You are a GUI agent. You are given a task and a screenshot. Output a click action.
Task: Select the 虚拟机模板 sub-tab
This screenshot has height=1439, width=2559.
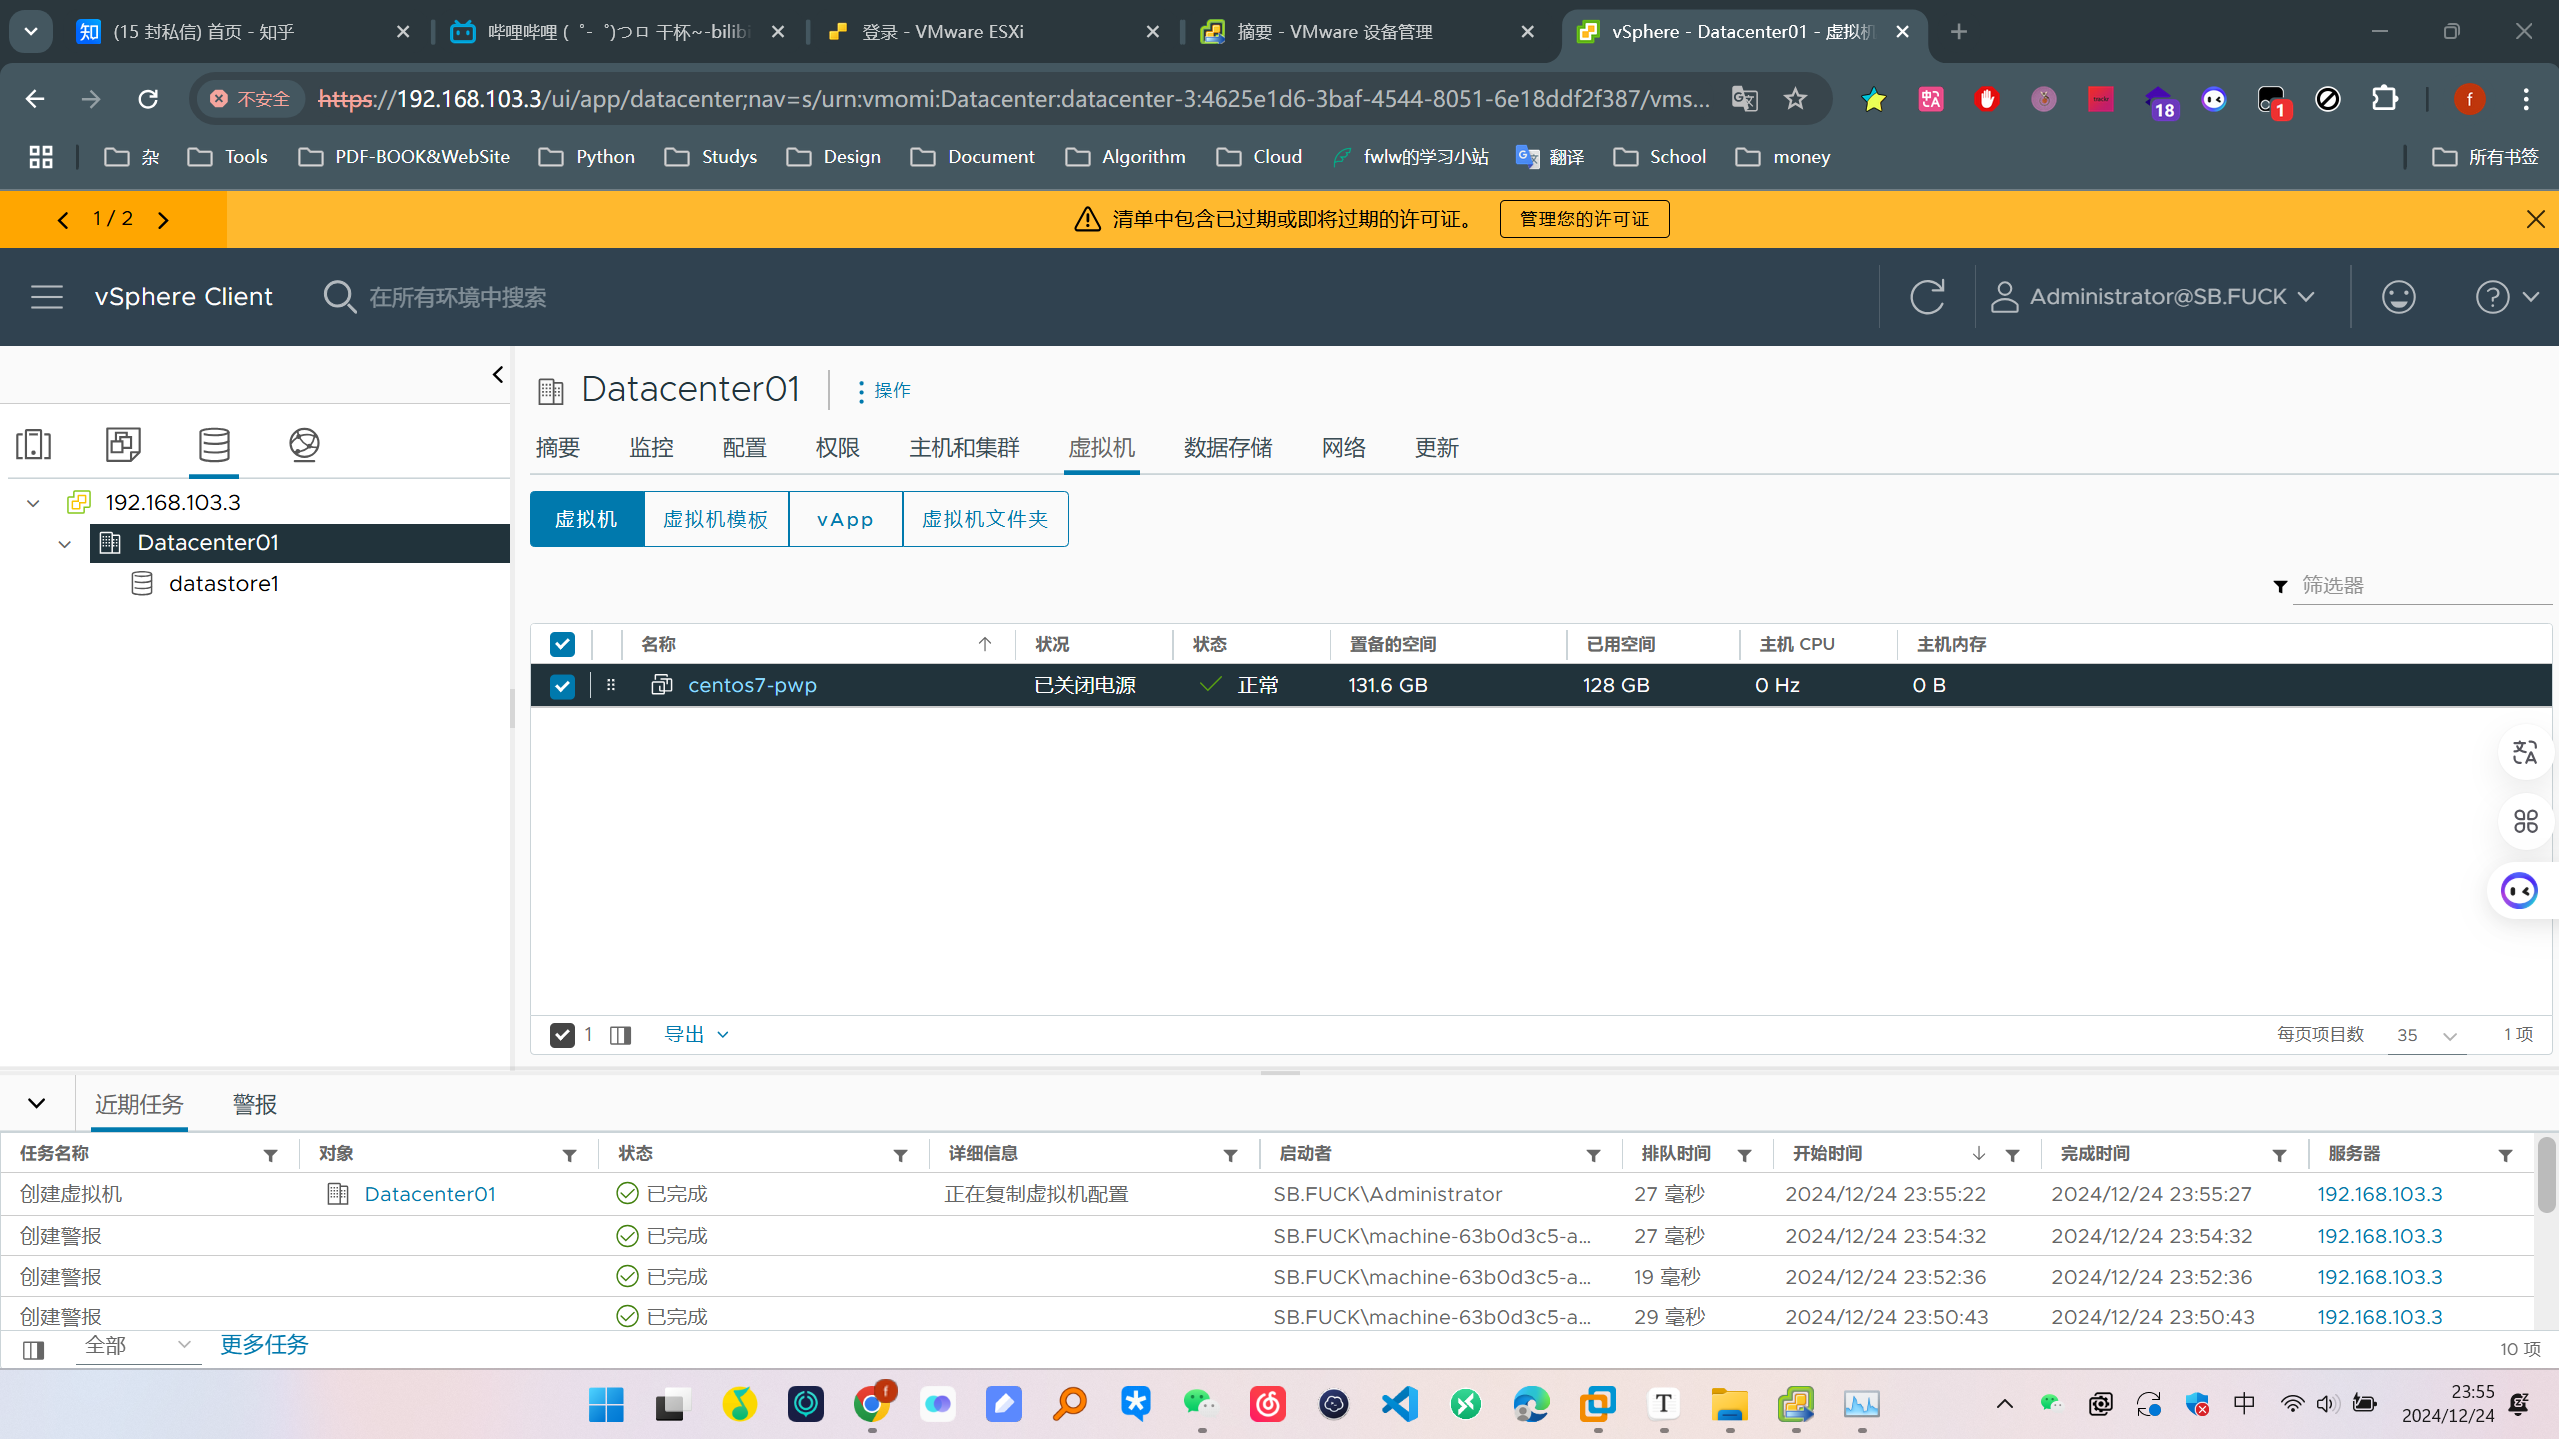tap(715, 519)
